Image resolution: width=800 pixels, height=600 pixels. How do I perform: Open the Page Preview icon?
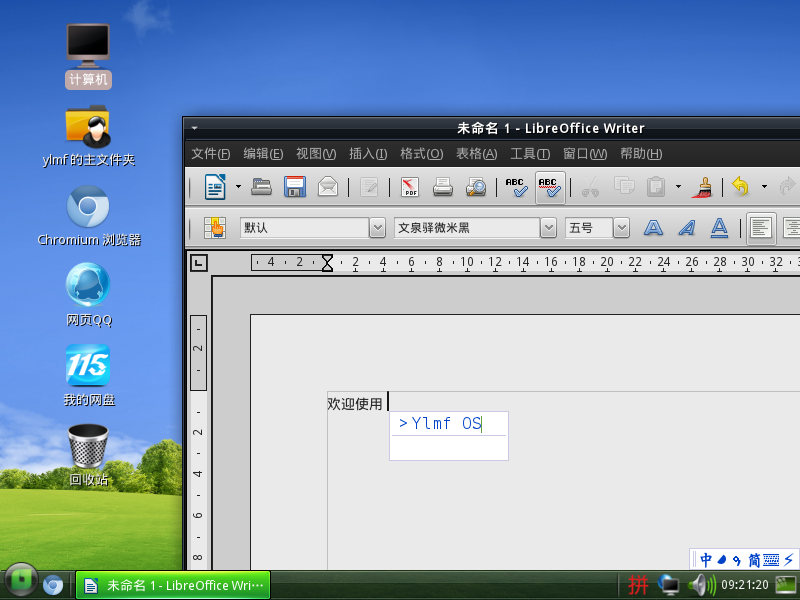tap(476, 186)
